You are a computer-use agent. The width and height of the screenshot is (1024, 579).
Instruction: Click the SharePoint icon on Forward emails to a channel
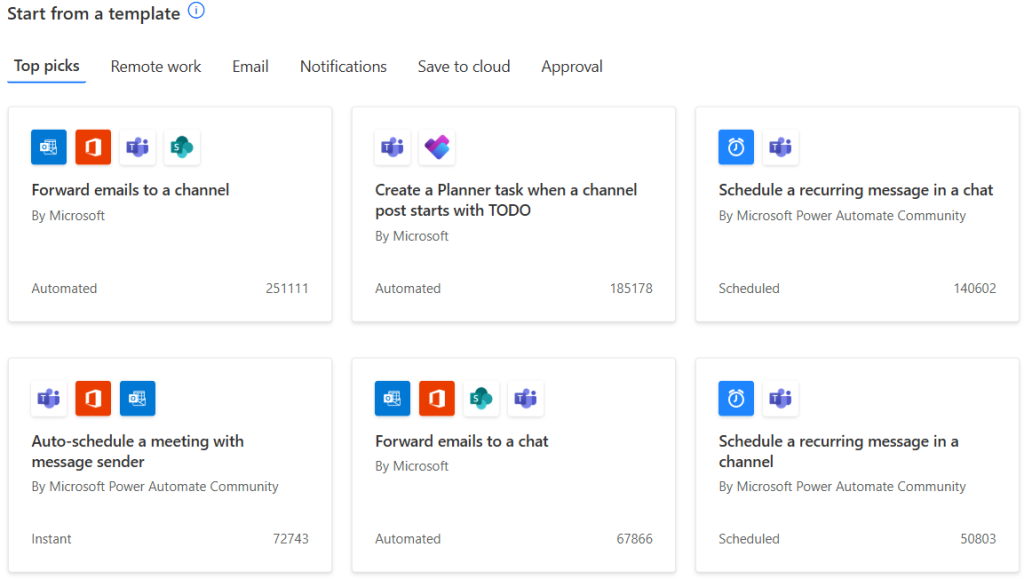[x=182, y=147]
